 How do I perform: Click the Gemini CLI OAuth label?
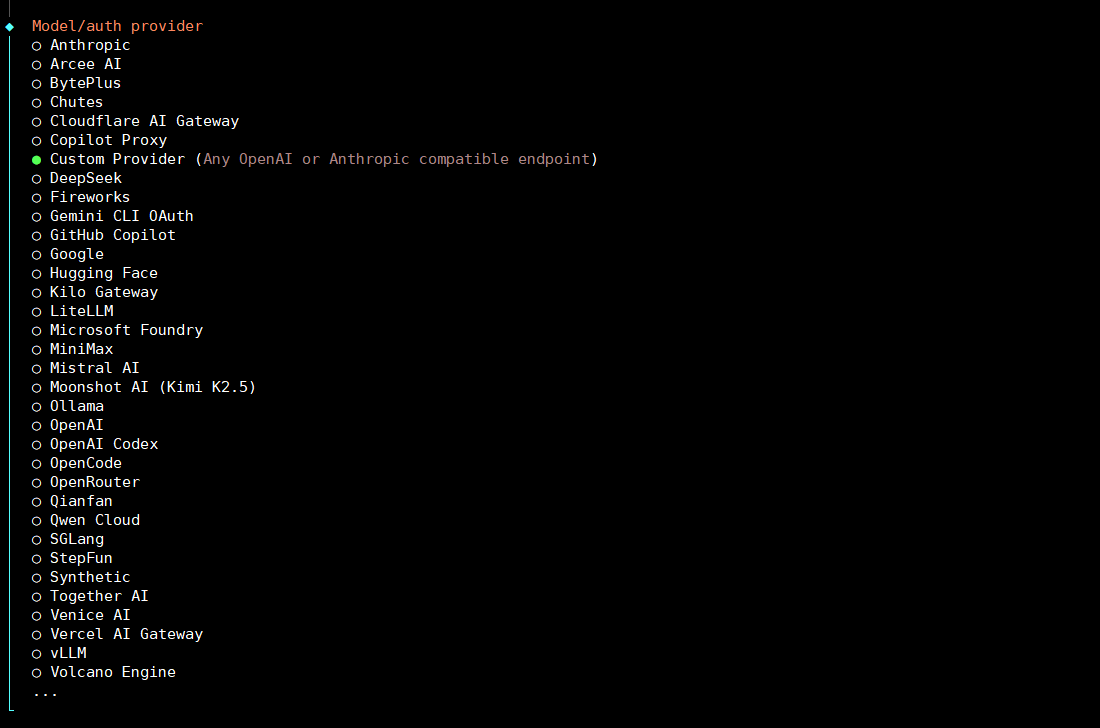[x=122, y=216]
